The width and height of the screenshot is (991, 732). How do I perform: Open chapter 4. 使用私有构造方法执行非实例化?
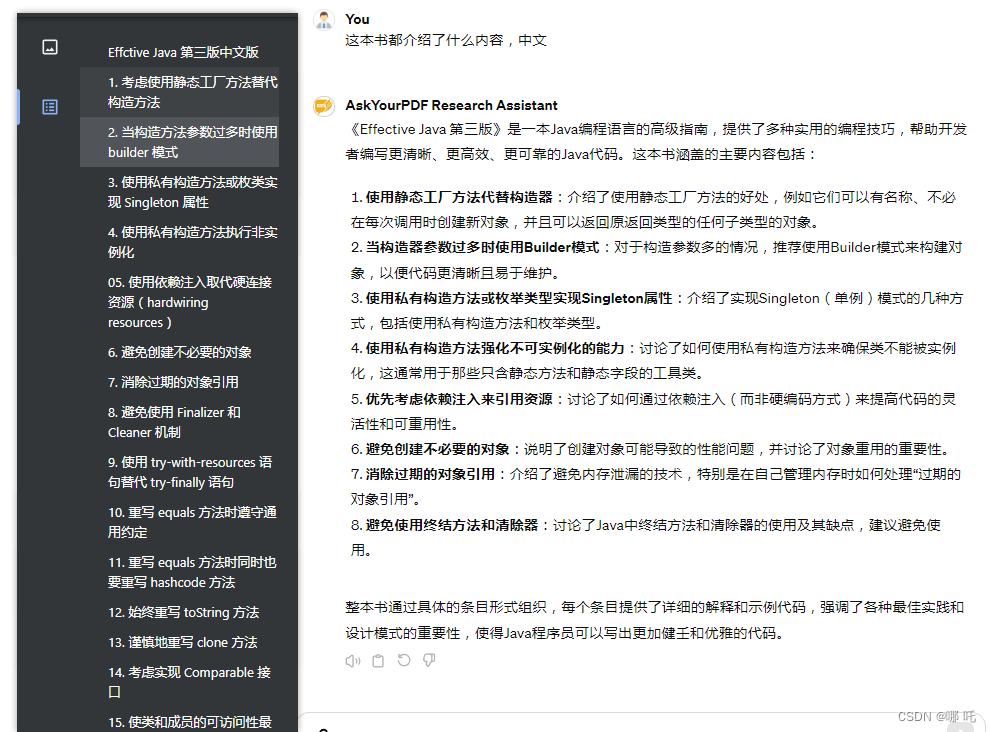[179, 242]
